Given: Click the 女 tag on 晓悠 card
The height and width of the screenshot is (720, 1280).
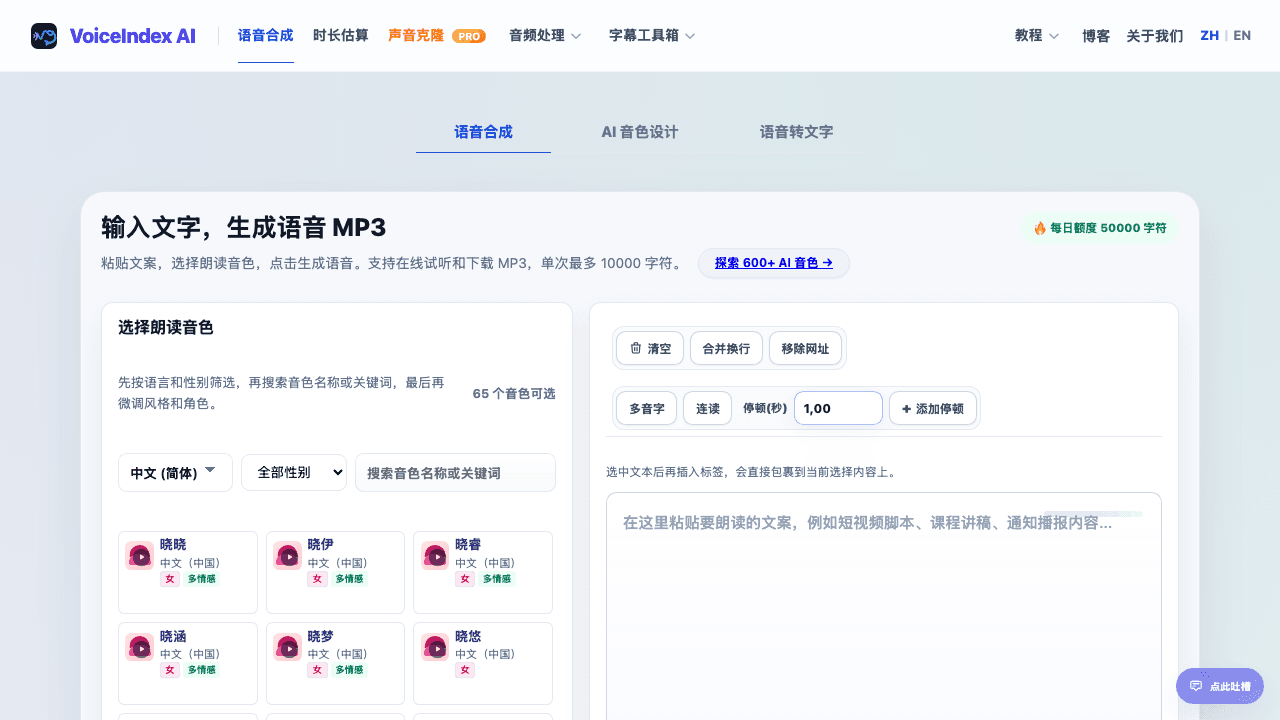Looking at the screenshot, I should tap(465, 670).
